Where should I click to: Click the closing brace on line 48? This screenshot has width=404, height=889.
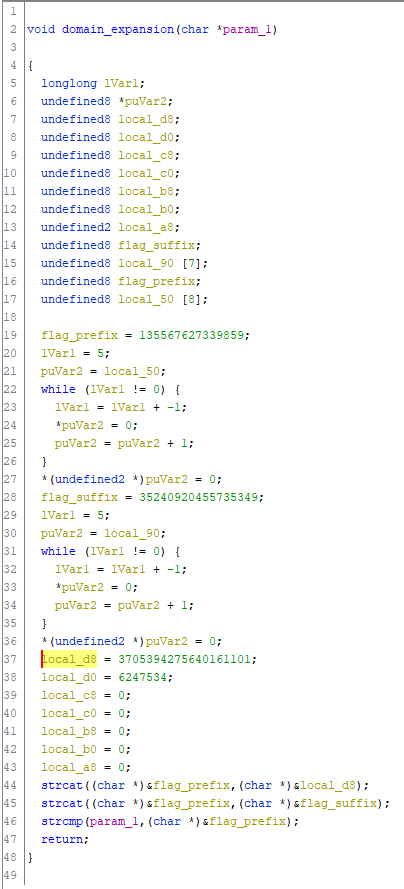click(30, 857)
